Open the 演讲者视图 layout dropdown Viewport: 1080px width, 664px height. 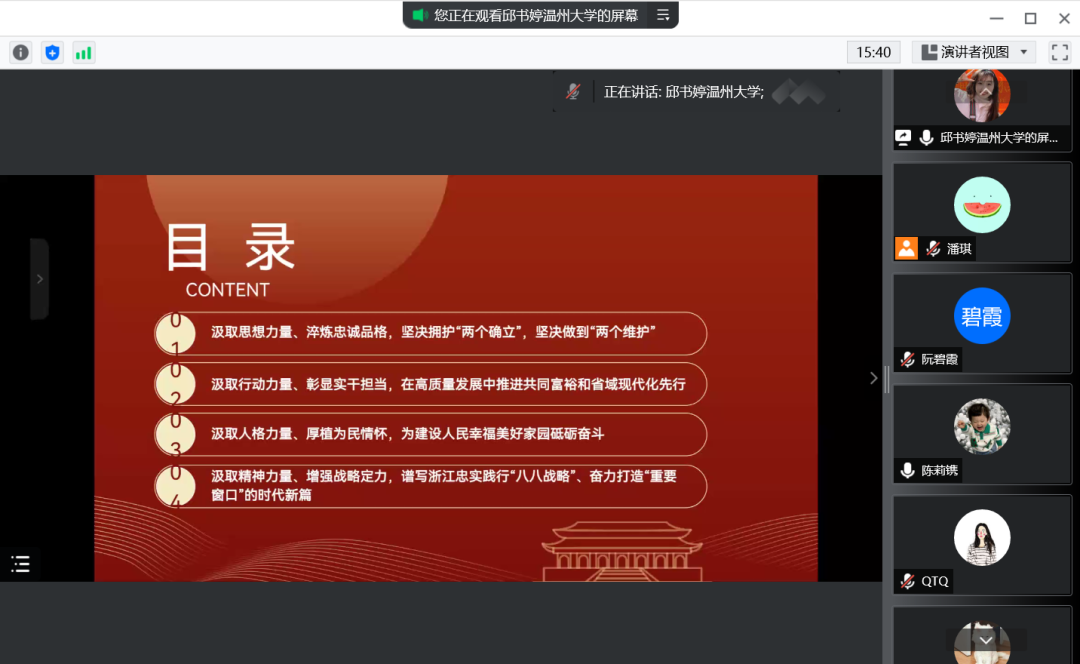pyautogui.click(x=975, y=52)
